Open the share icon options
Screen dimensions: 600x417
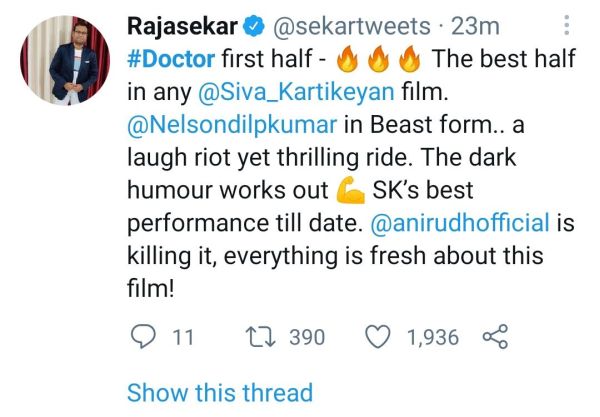click(495, 338)
